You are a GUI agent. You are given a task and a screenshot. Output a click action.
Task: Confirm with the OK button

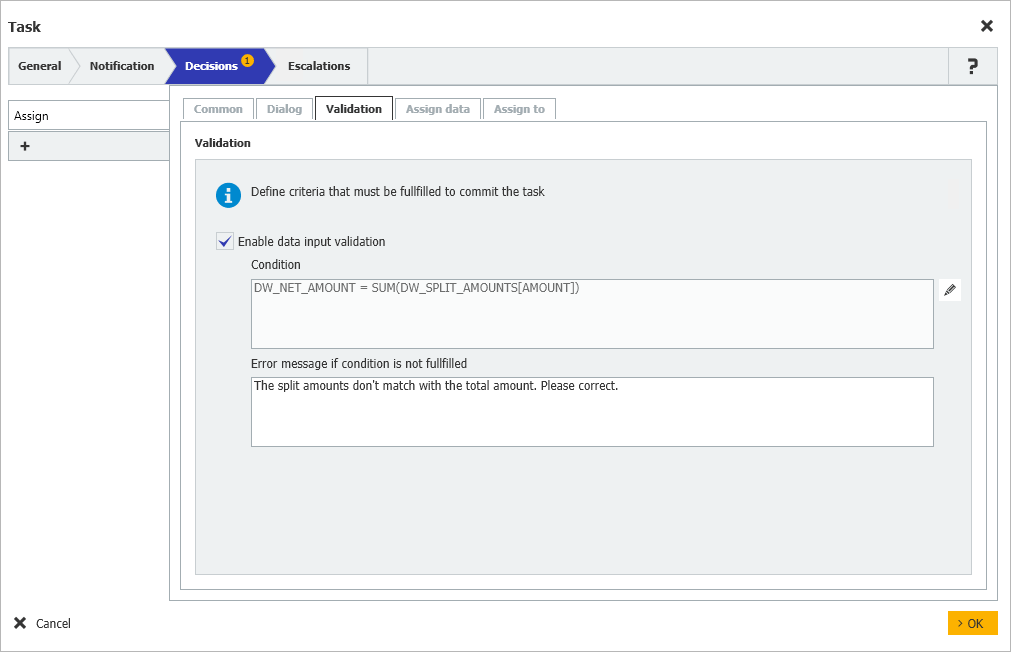point(972,623)
